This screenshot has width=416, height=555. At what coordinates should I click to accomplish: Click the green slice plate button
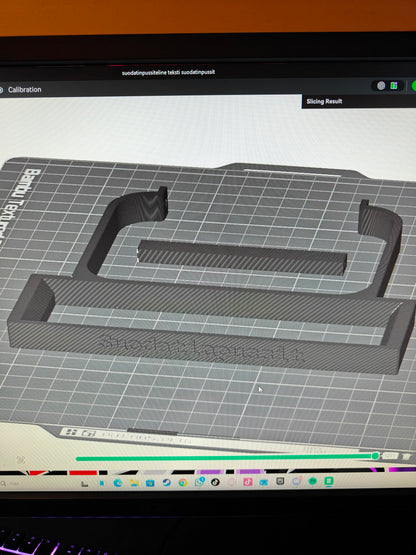click(414, 86)
